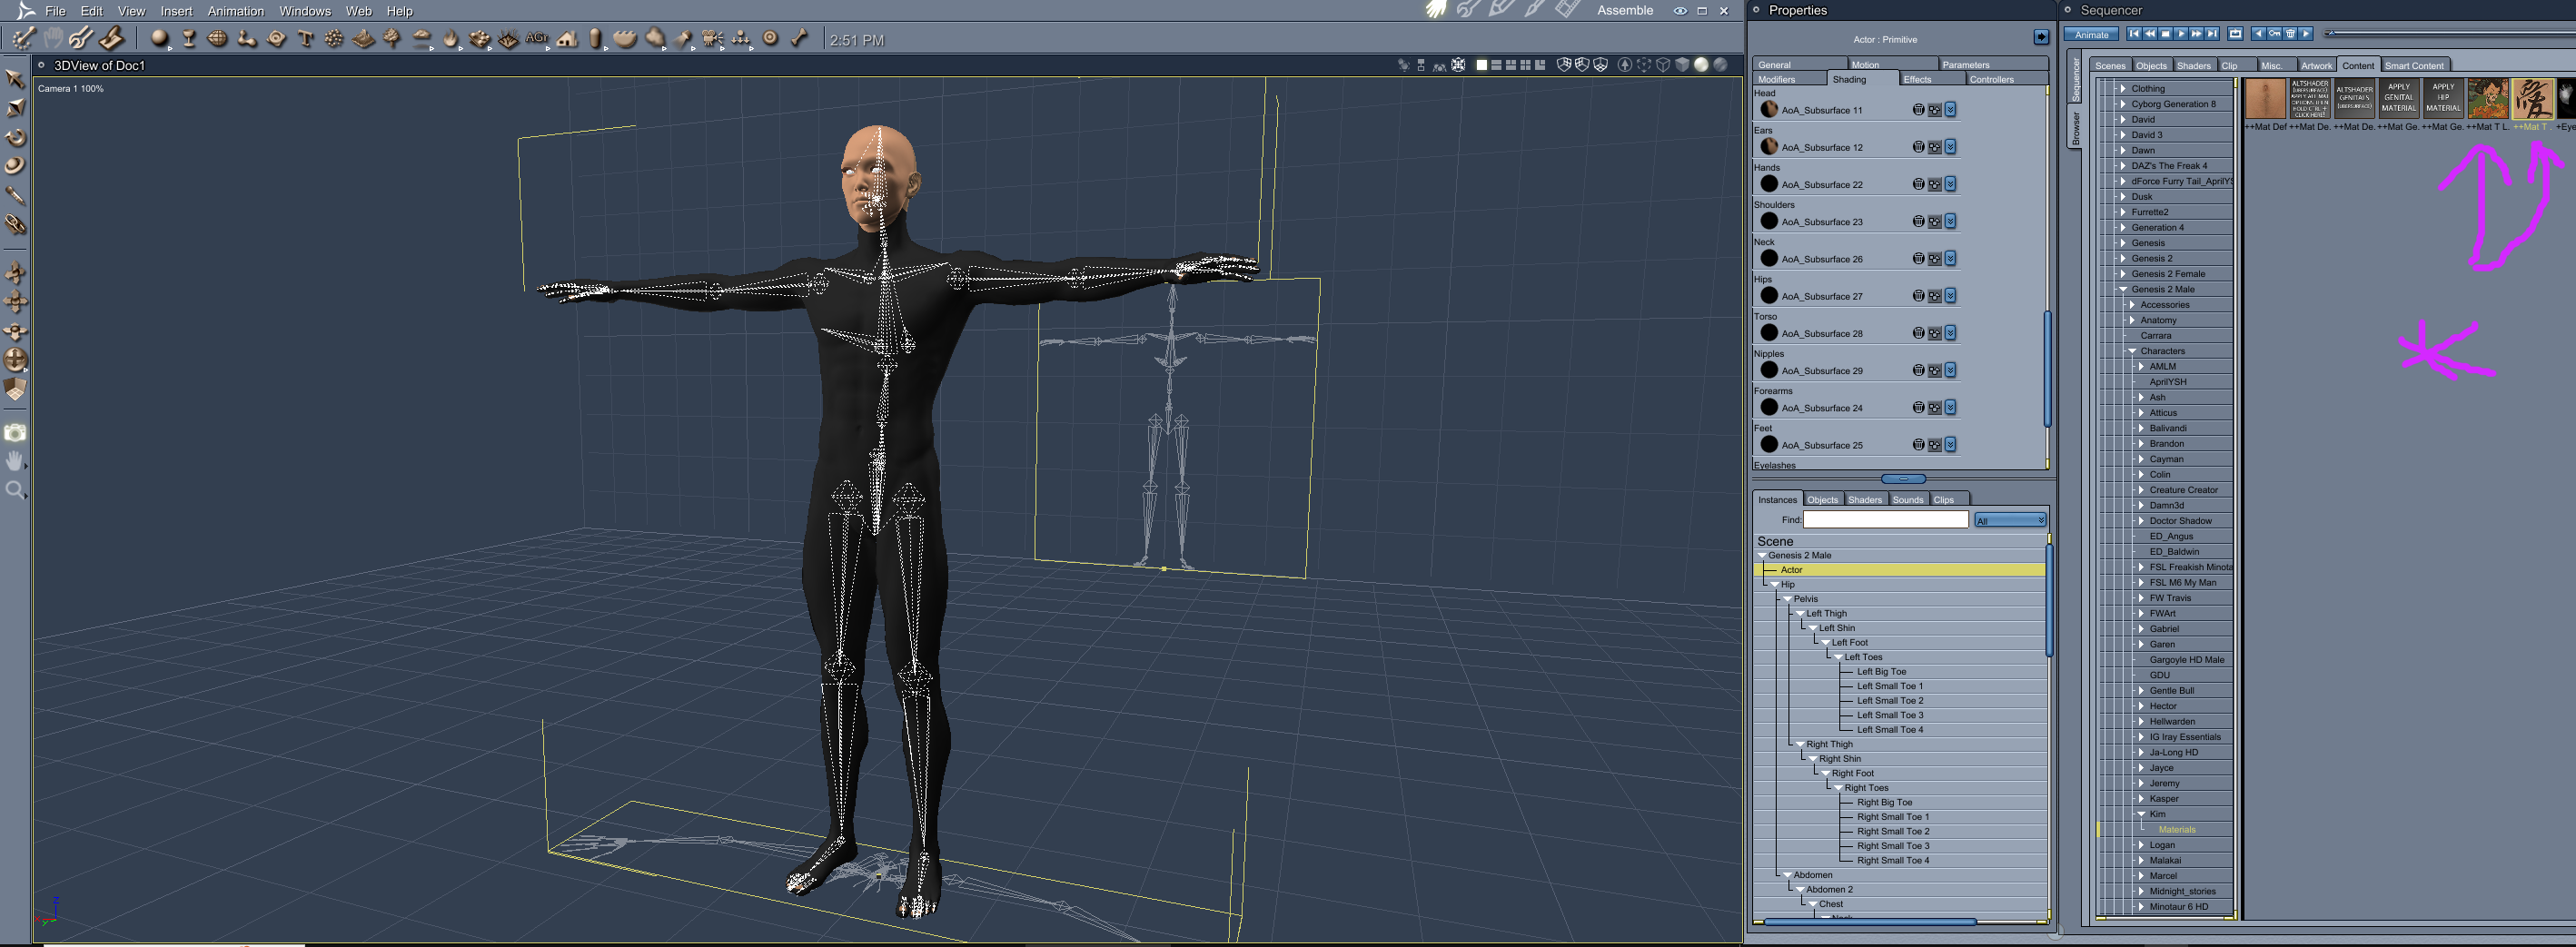
Task: Insert a text object with the T tool
Action: 306,39
